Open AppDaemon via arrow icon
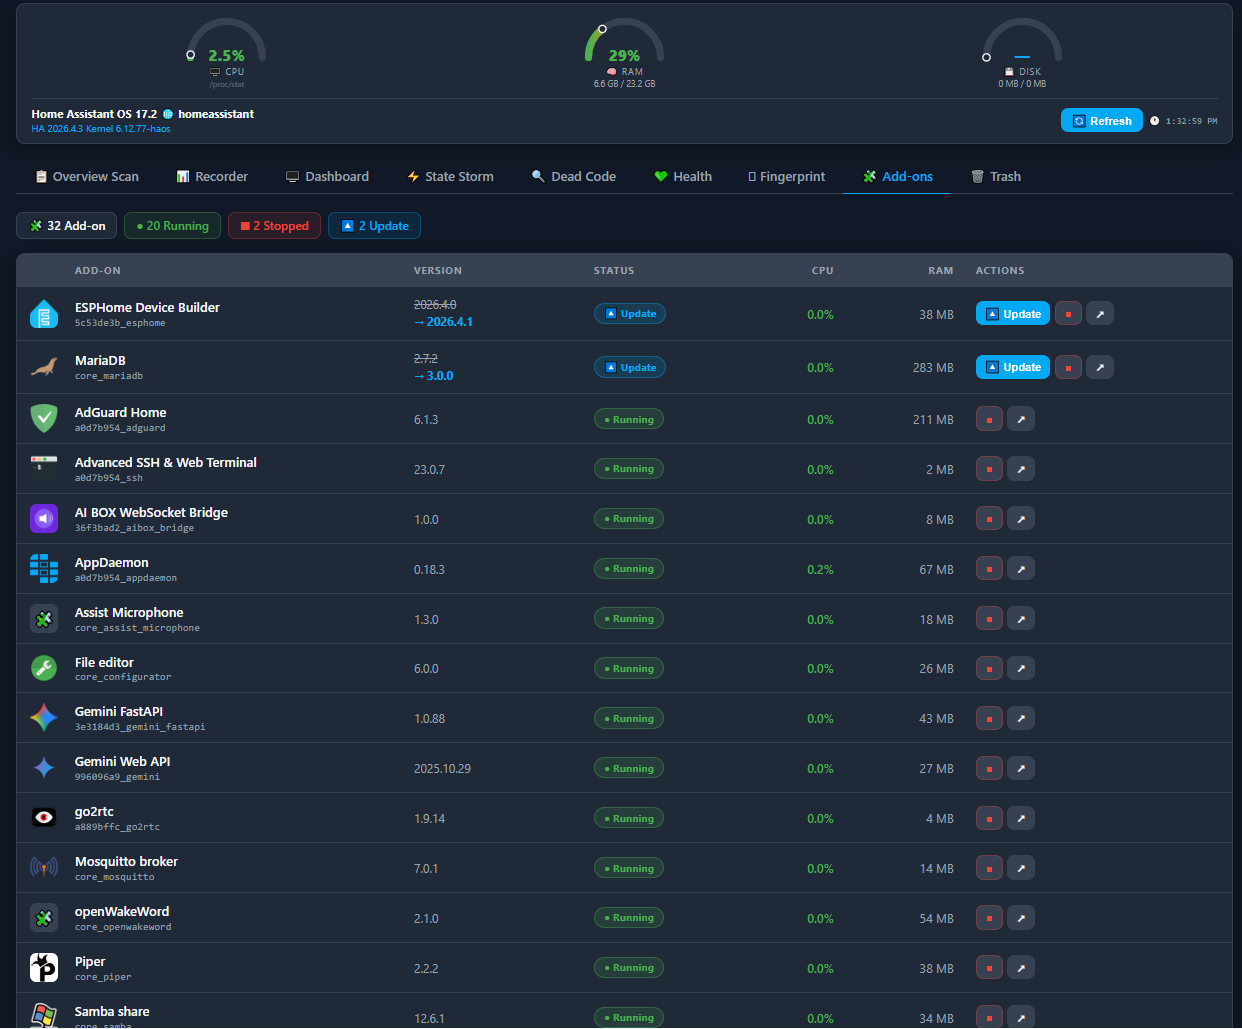Screen dimensions: 1242x1029 pyautogui.click(x=1021, y=569)
